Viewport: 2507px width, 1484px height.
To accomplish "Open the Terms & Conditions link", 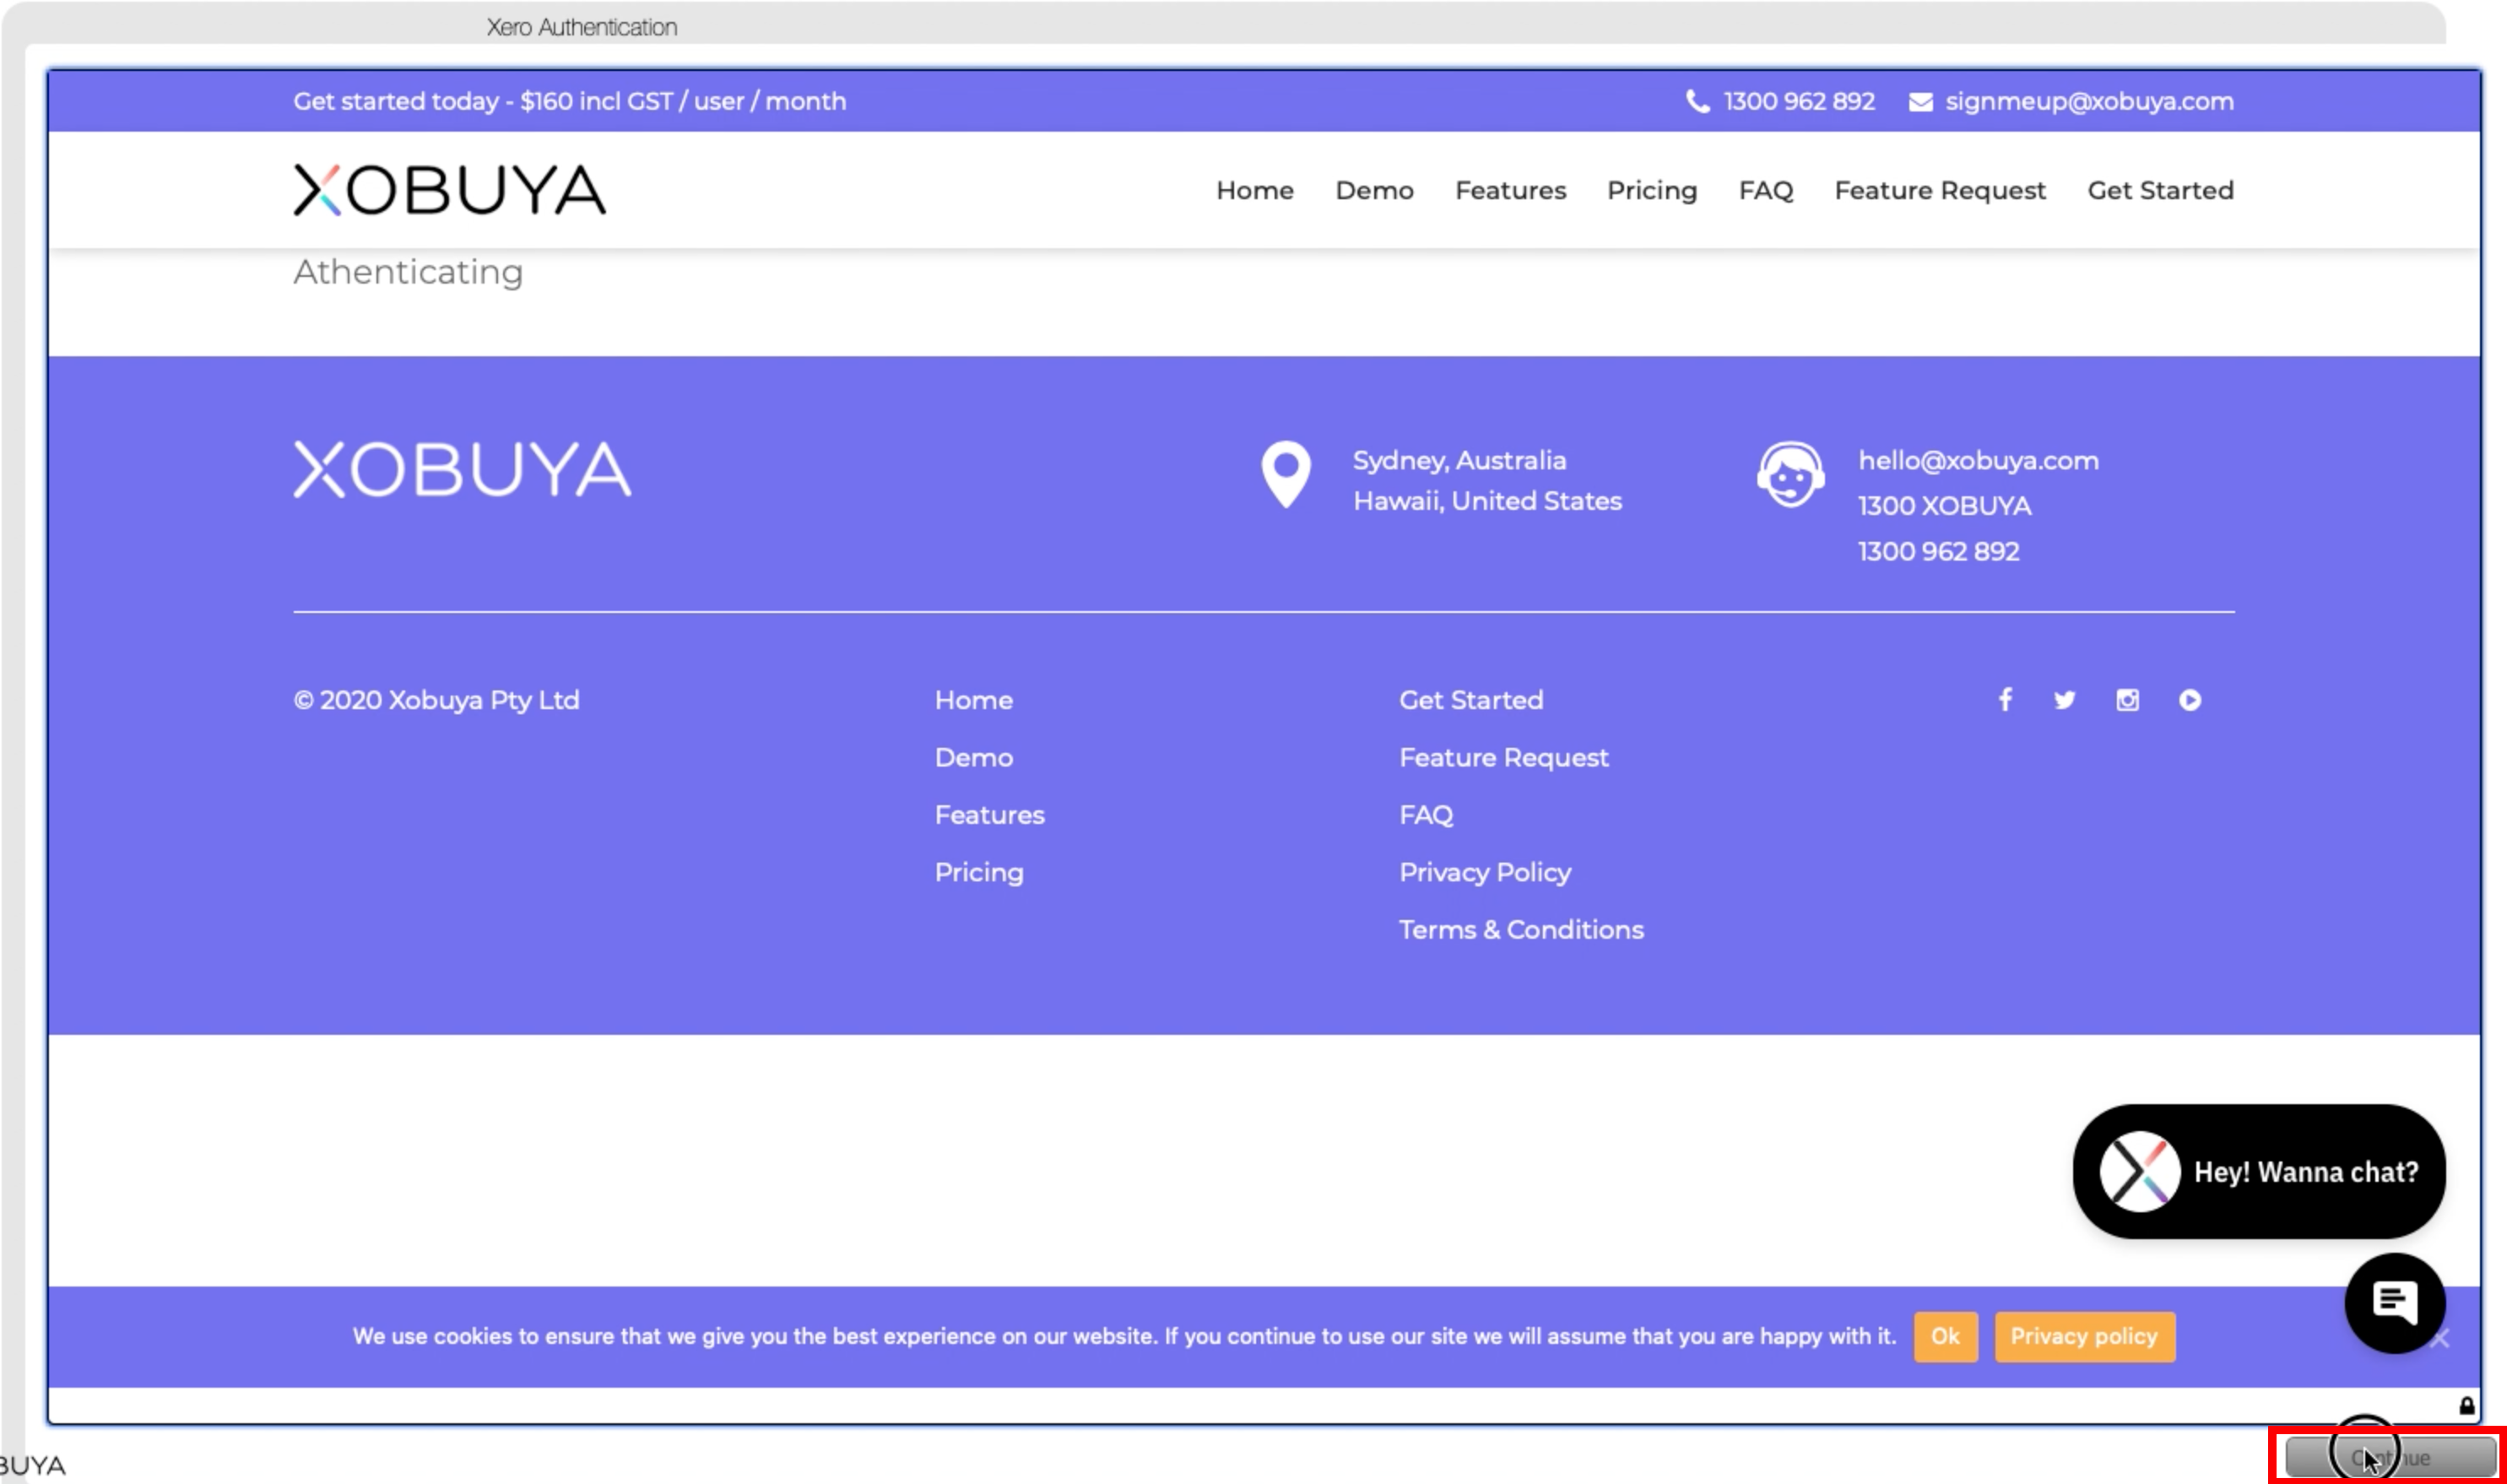I will [x=1520, y=930].
